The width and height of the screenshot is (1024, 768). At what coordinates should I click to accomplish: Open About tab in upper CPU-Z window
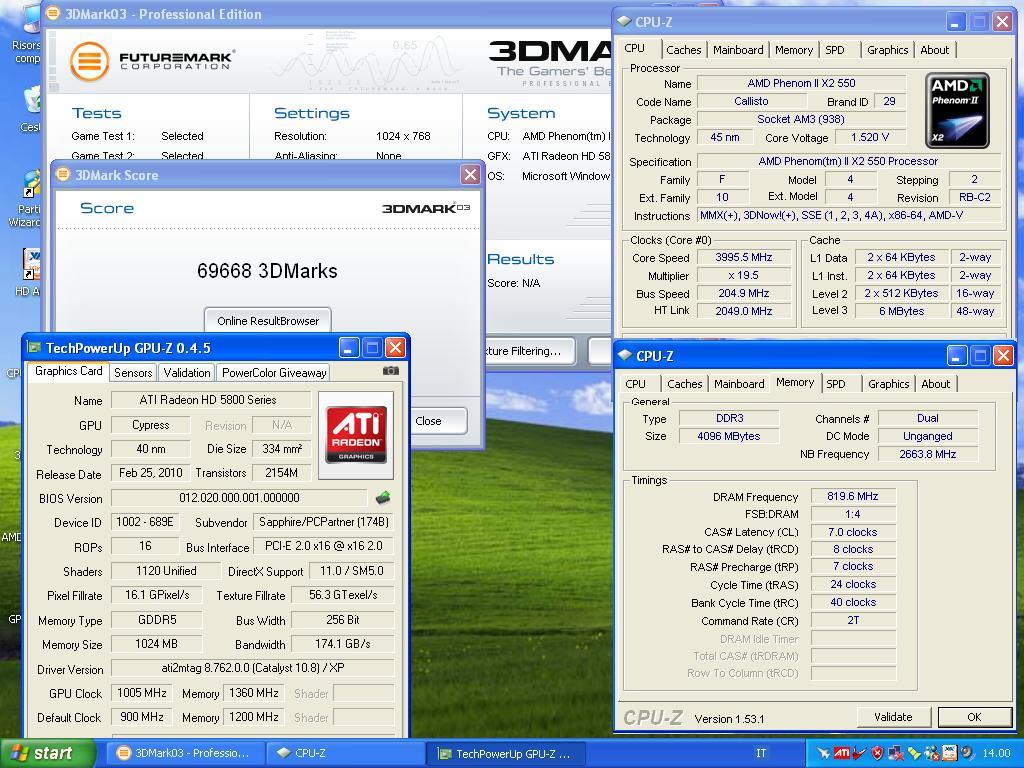click(935, 50)
